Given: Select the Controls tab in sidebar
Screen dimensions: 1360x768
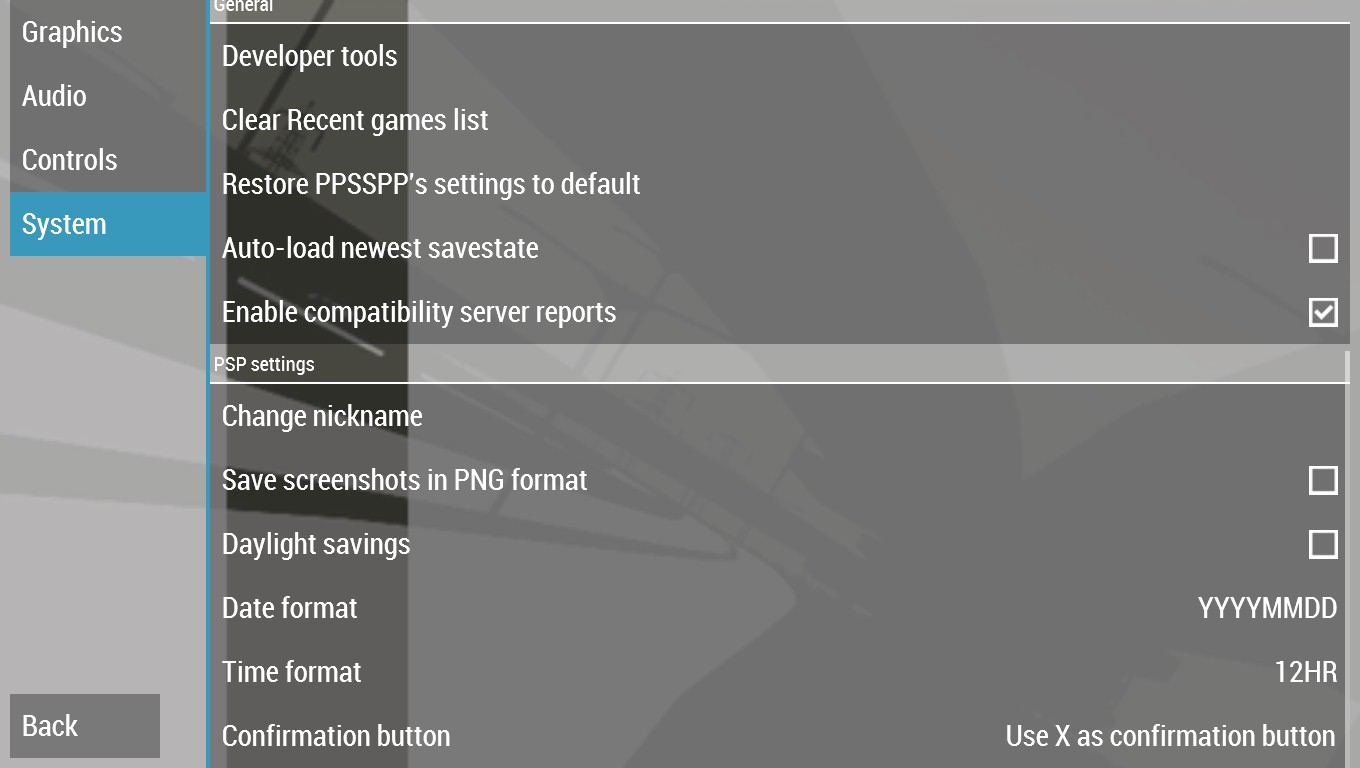Looking at the screenshot, I should click(70, 160).
